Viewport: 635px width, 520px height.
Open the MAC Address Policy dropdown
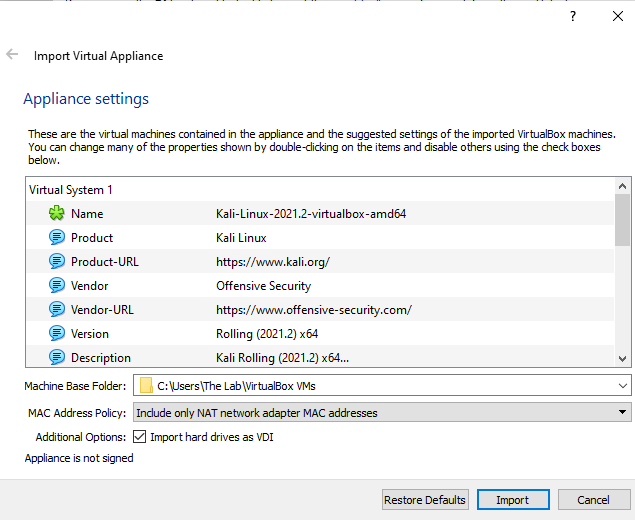click(623, 412)
